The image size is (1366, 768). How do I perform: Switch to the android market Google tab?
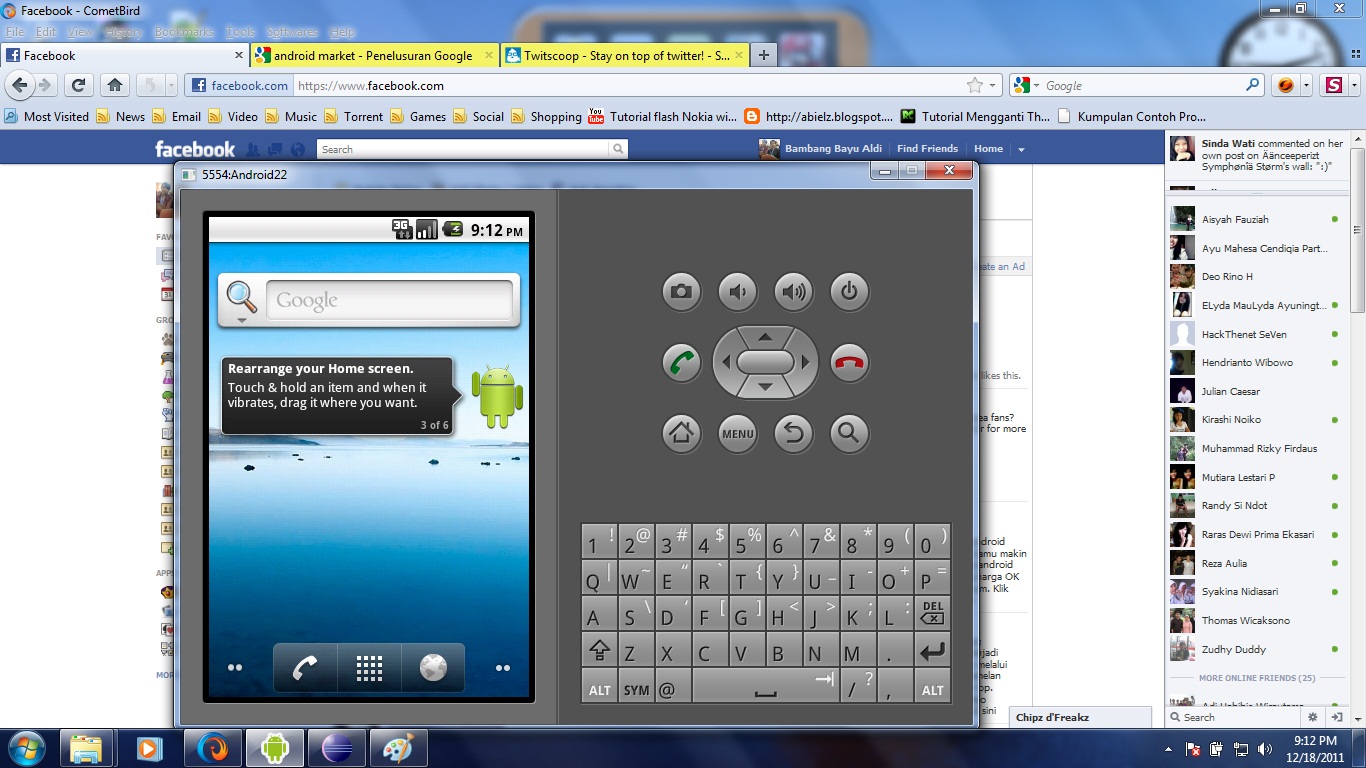(374, 56)
